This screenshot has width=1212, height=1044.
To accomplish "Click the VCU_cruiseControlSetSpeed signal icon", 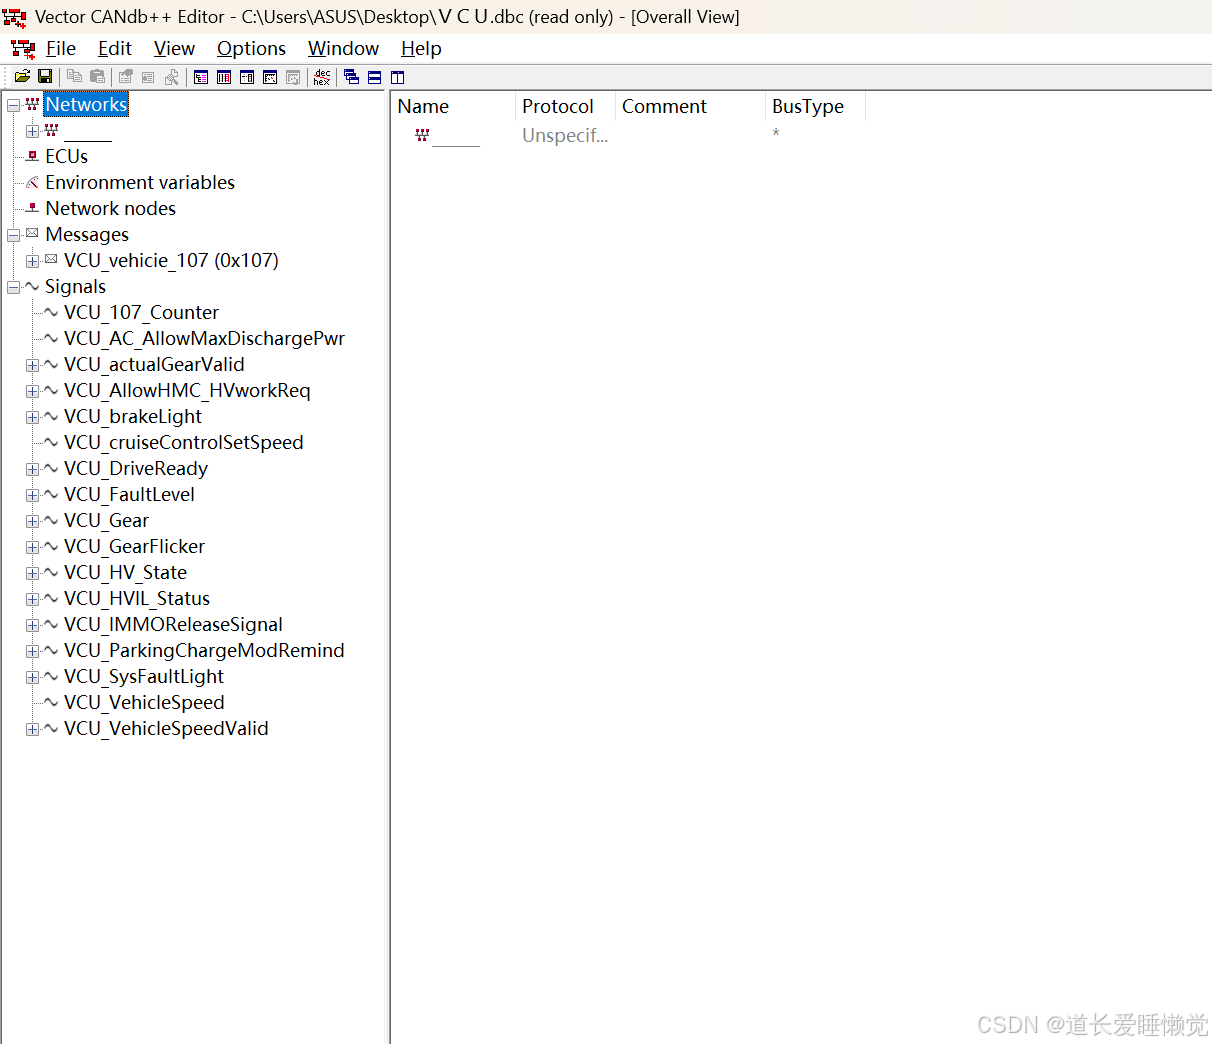I will click(51, 442).
